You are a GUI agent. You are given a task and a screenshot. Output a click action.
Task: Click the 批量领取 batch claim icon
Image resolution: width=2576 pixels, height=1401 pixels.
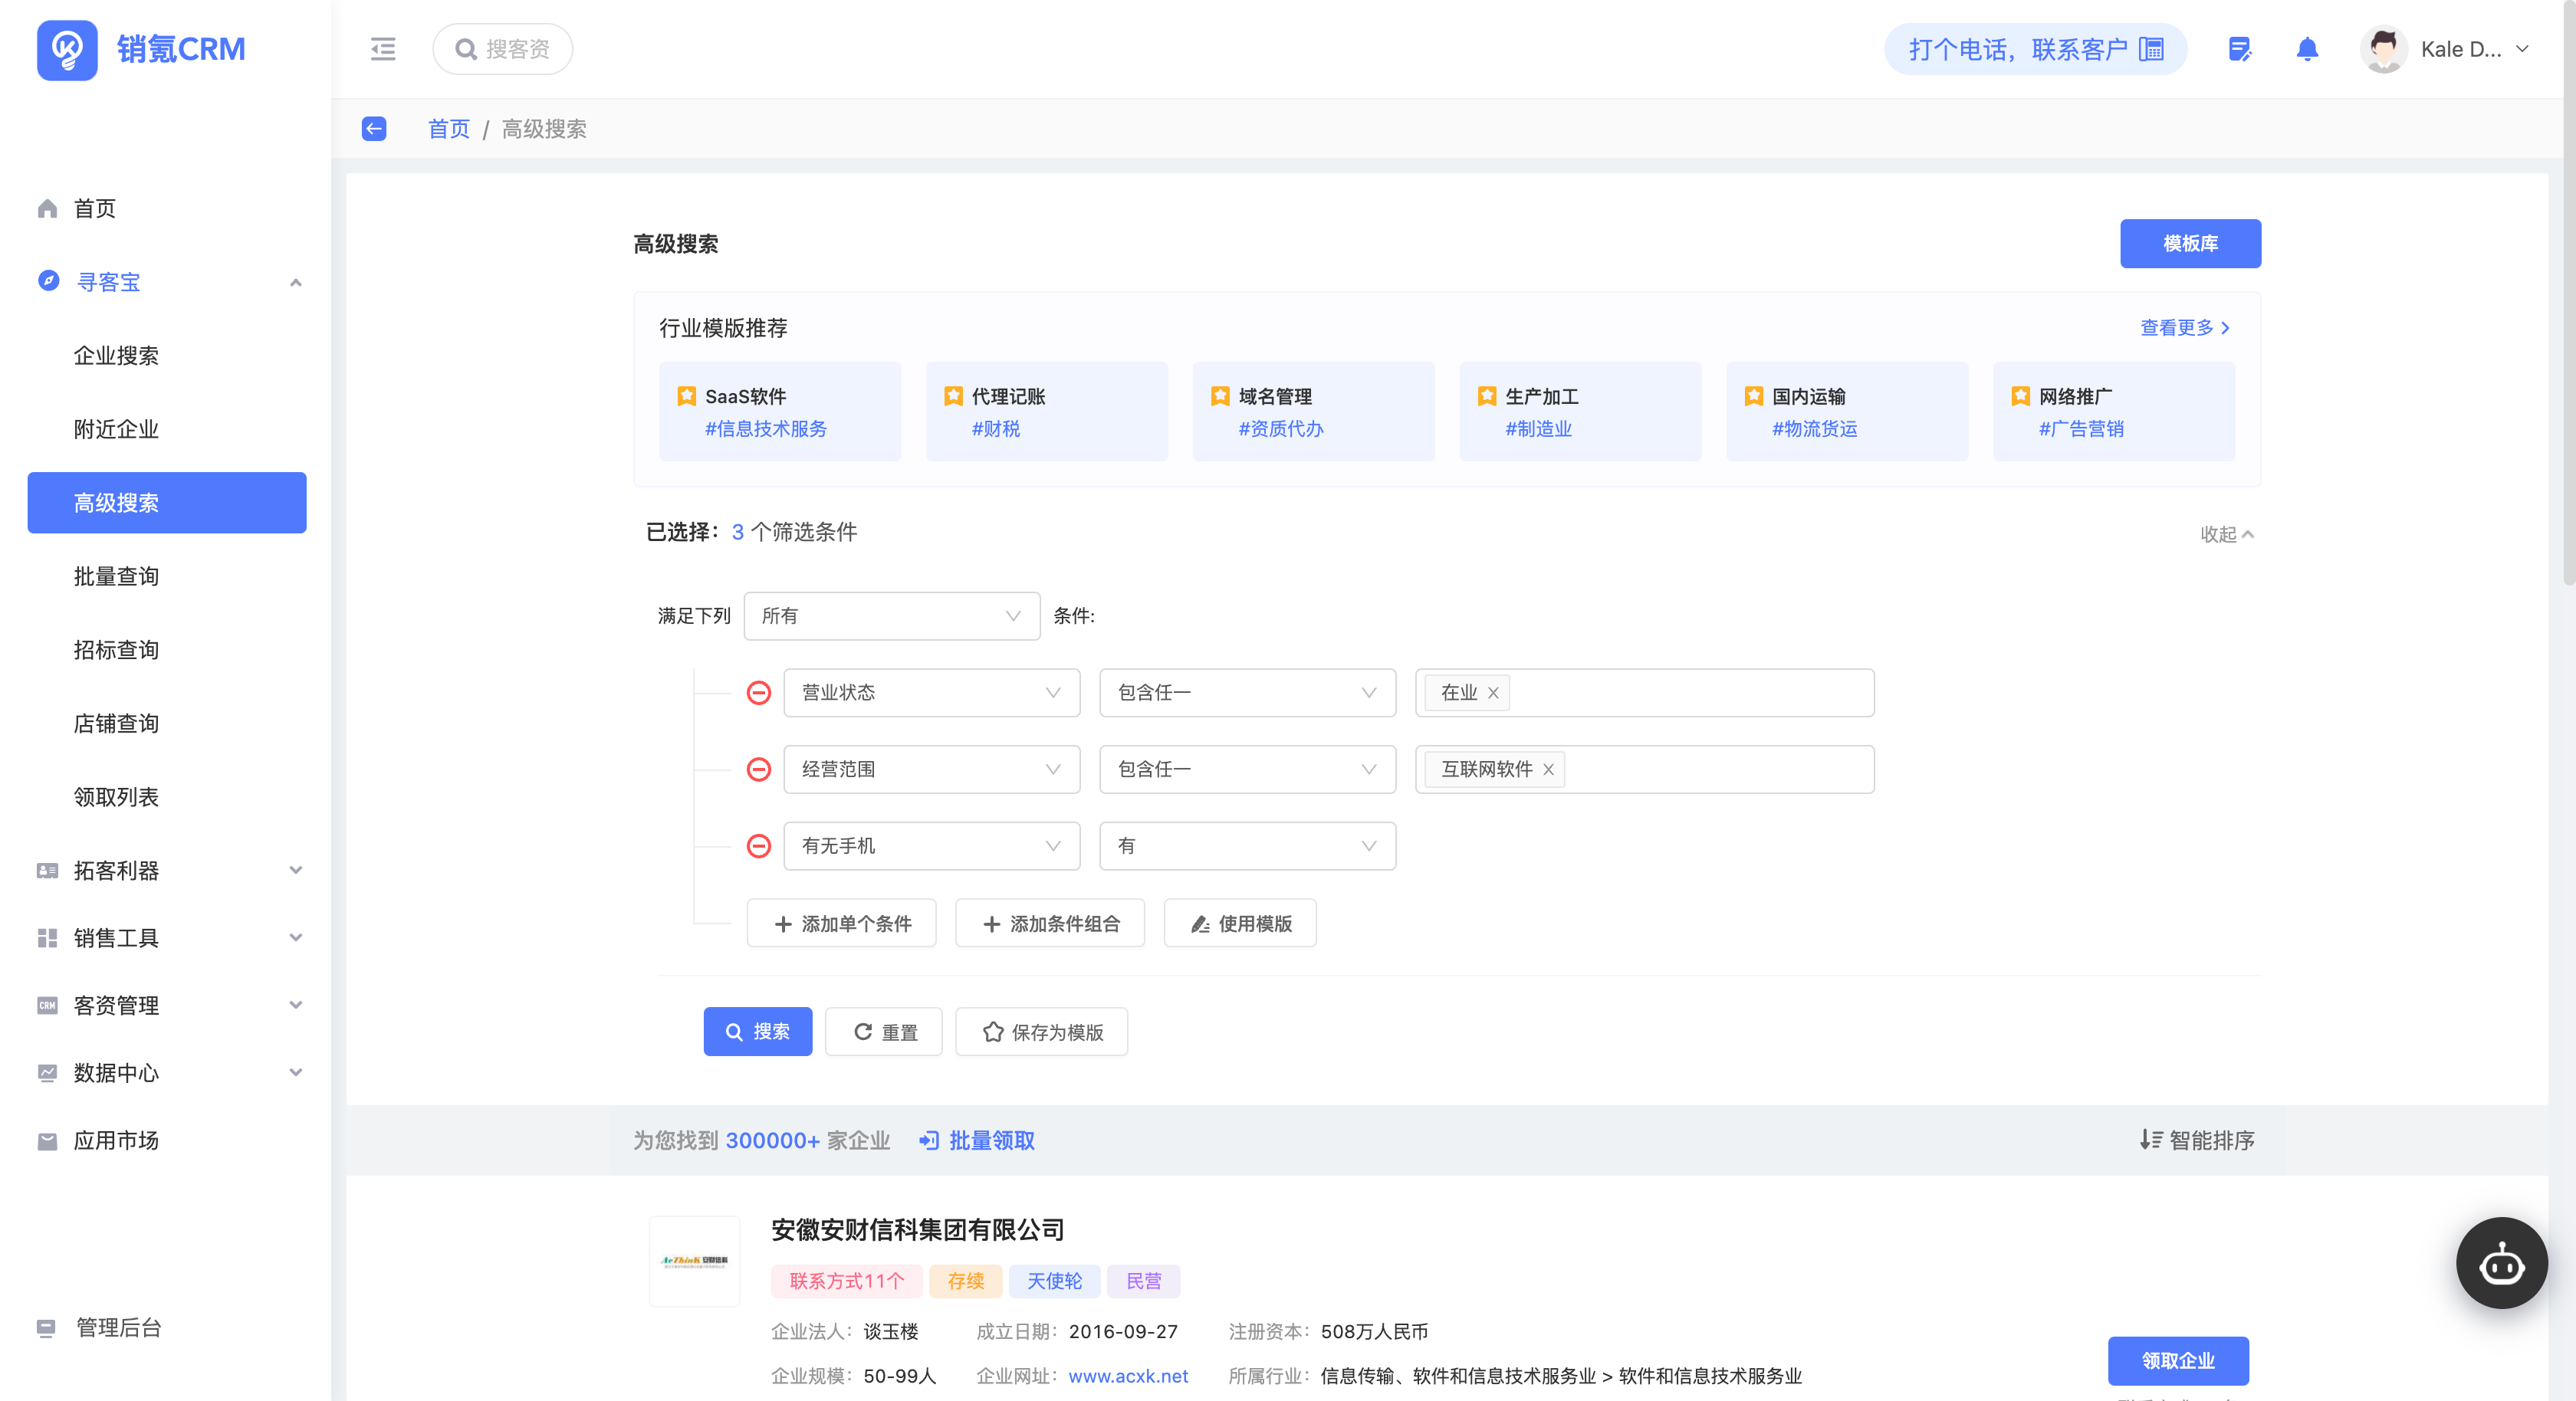[929, 1140]
